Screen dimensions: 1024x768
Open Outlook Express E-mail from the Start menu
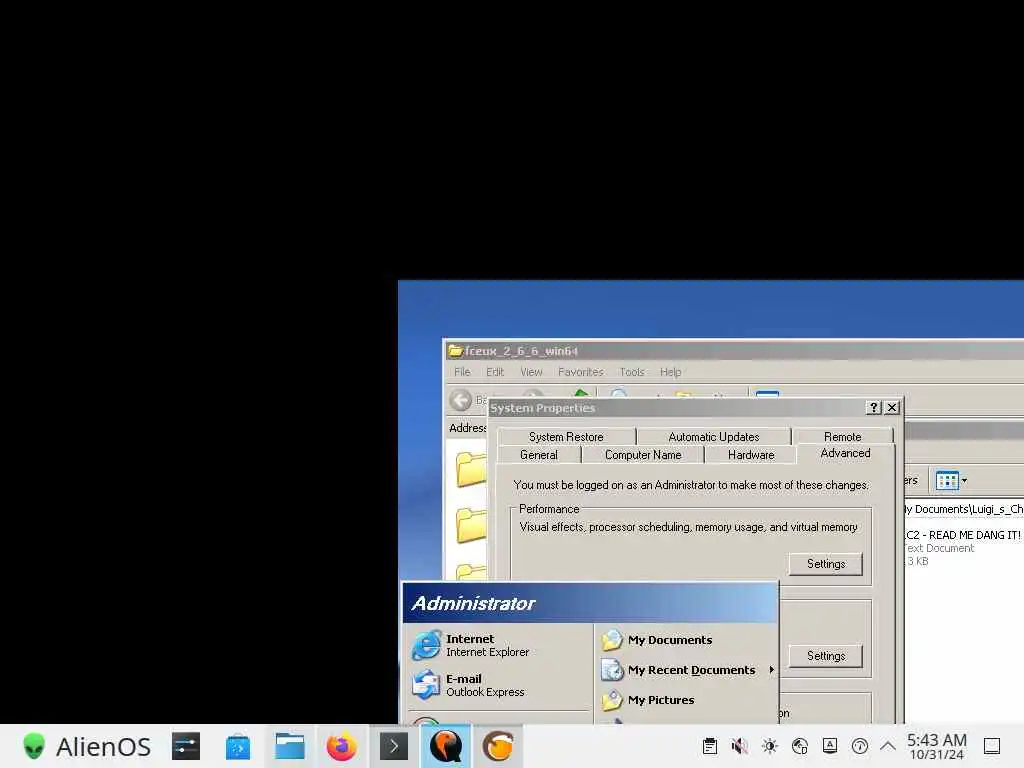point(500,685)
